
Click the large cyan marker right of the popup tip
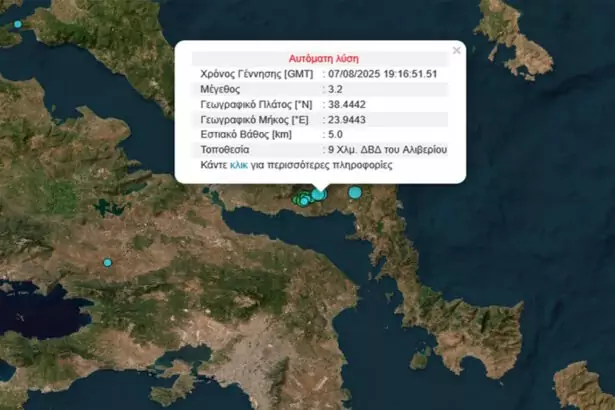355,192
